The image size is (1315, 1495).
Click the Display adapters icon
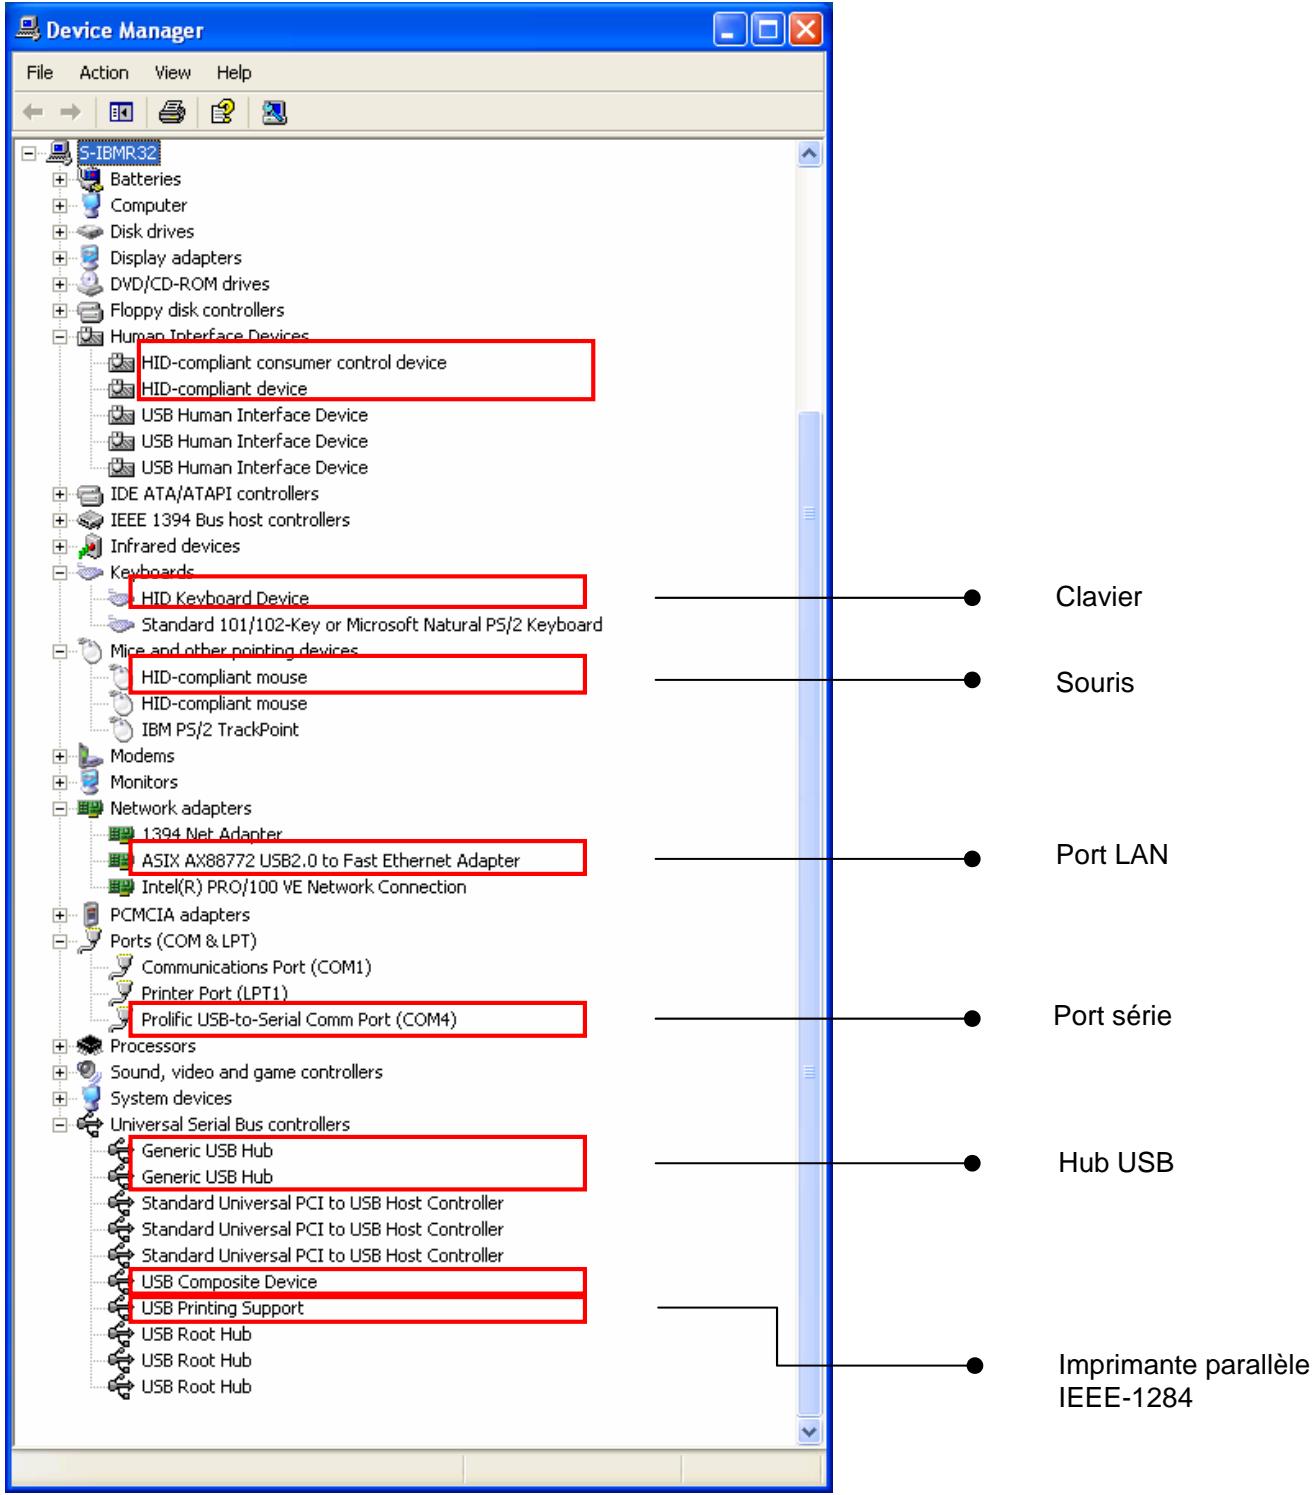pyautogui.click(x=91, y=257)
